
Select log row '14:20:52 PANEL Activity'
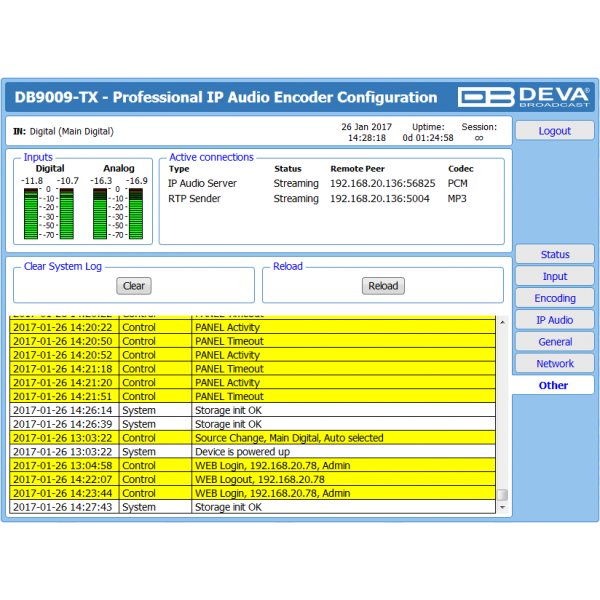253,355
